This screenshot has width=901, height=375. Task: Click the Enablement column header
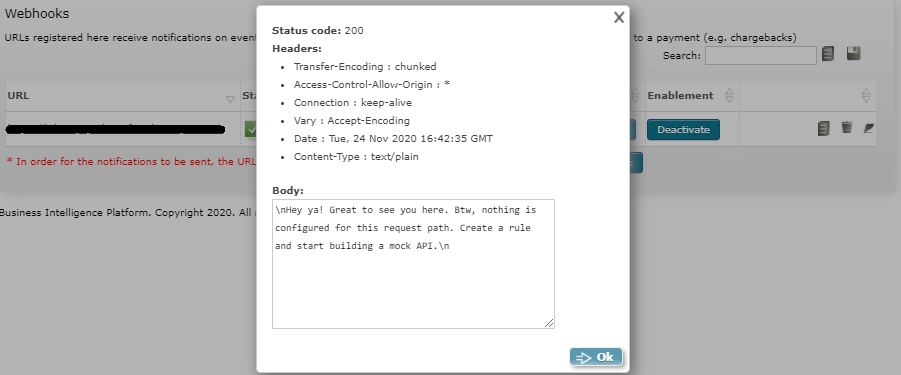tap(680, 96)
